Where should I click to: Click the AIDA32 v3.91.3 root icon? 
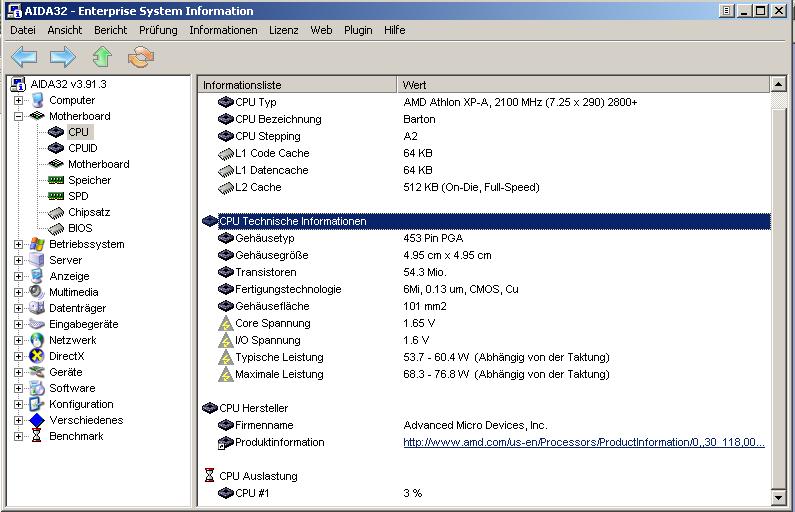point(18,84)
